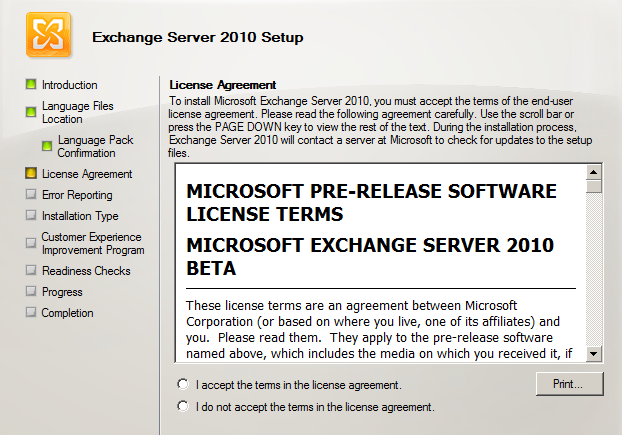Click the Customer Experience Improvement Program step
This screenshot has height=435, width=622.
(92, 243)
